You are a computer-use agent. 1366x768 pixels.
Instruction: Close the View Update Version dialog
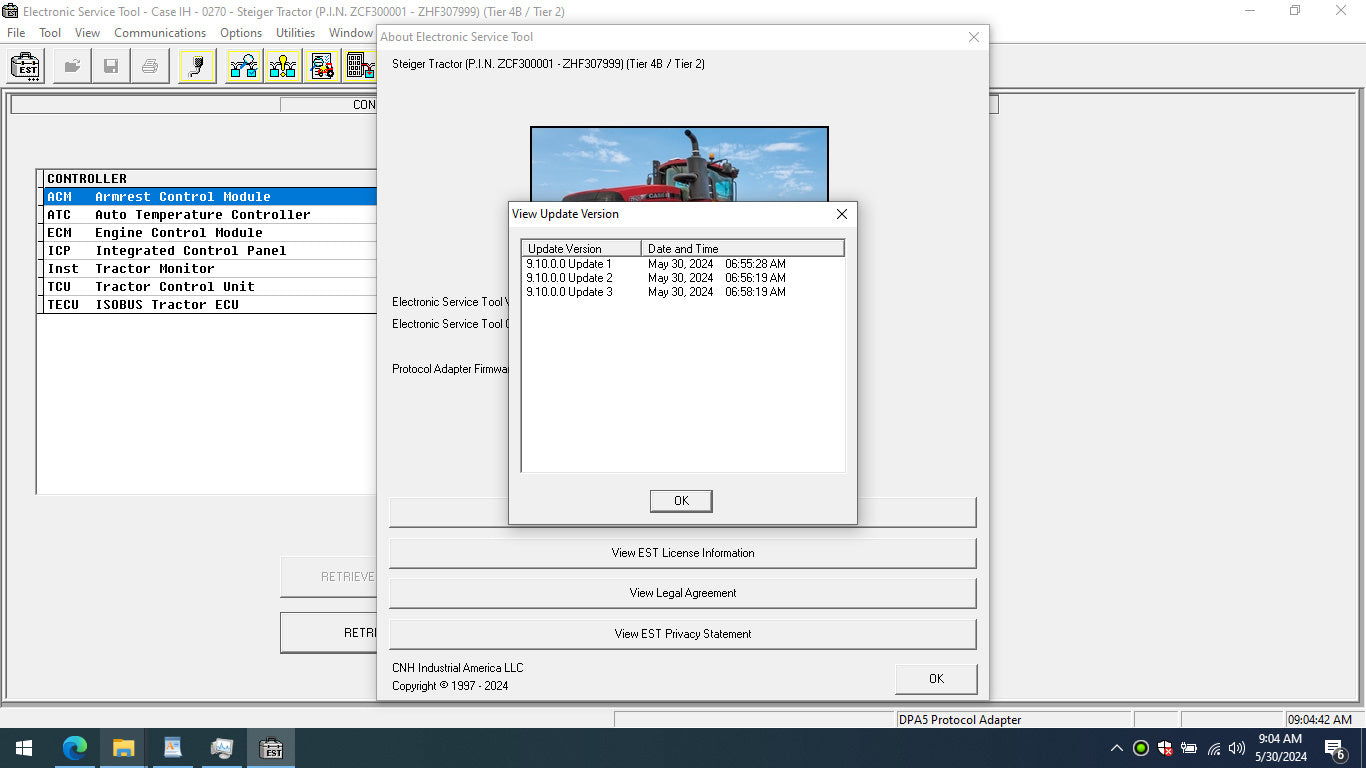[x=842, y=214]
